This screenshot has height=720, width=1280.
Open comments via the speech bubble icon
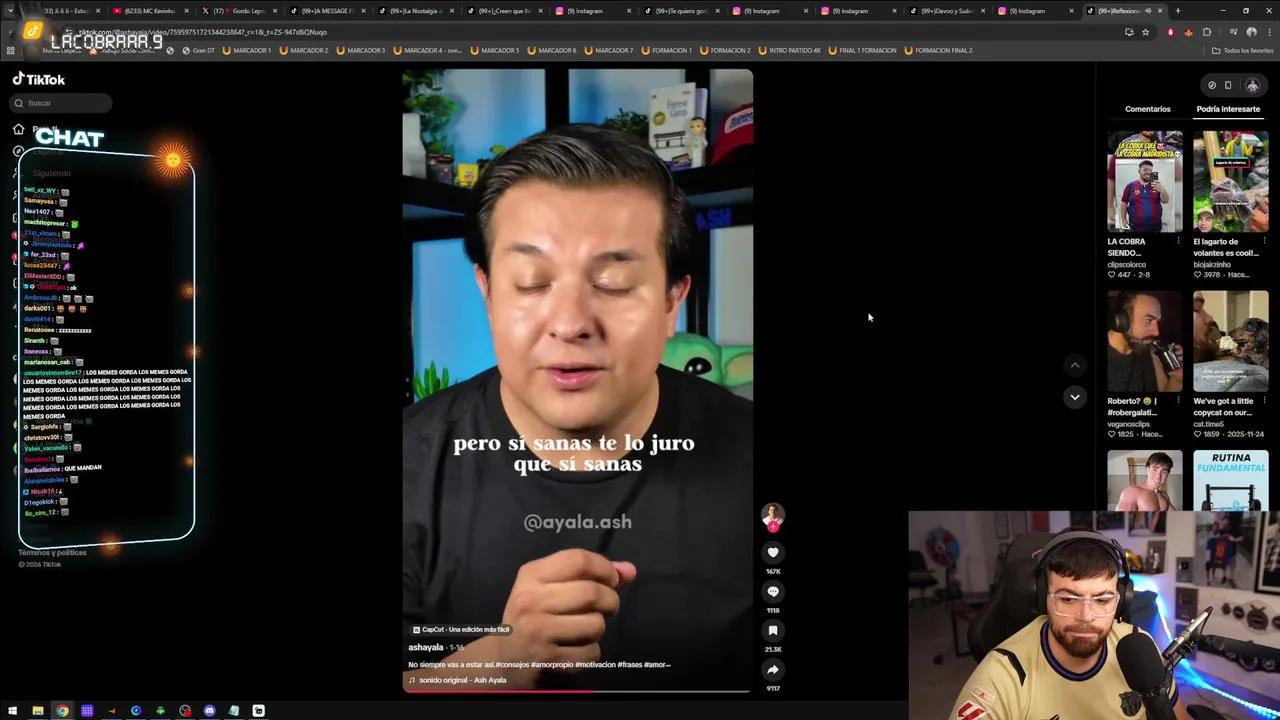[773, 591]
